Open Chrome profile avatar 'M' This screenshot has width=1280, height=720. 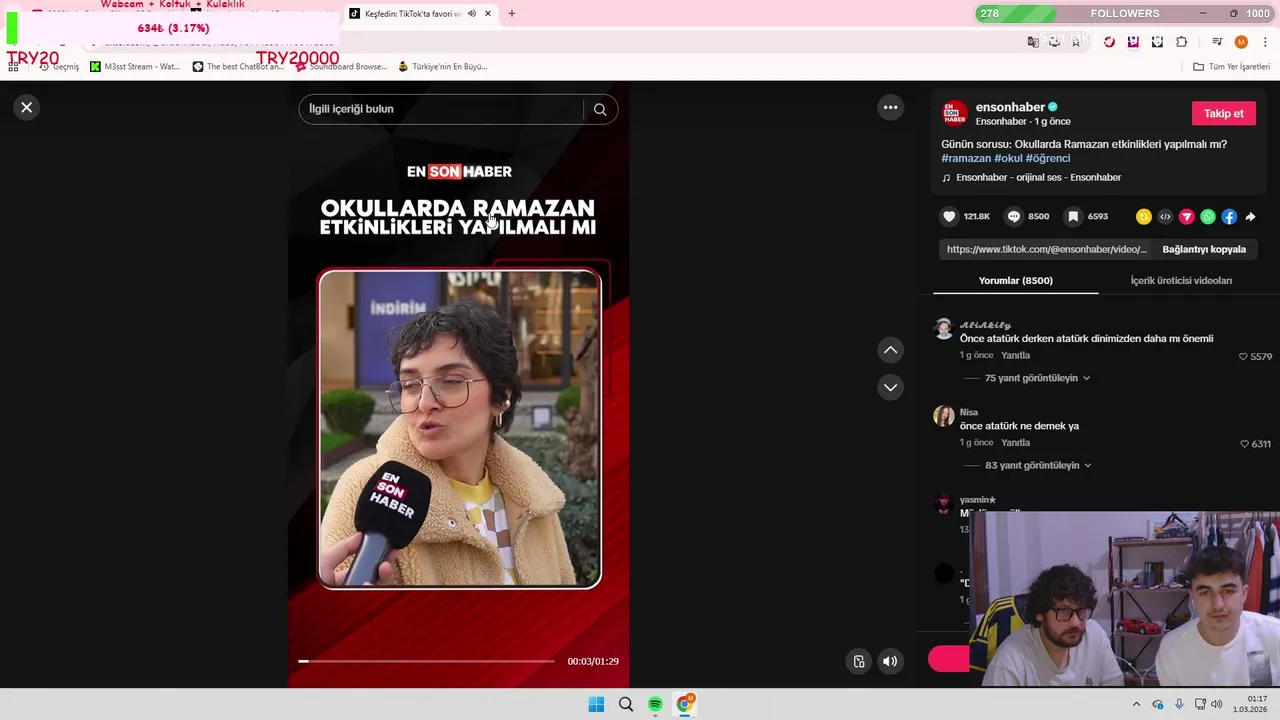(x=1241, y=41)
